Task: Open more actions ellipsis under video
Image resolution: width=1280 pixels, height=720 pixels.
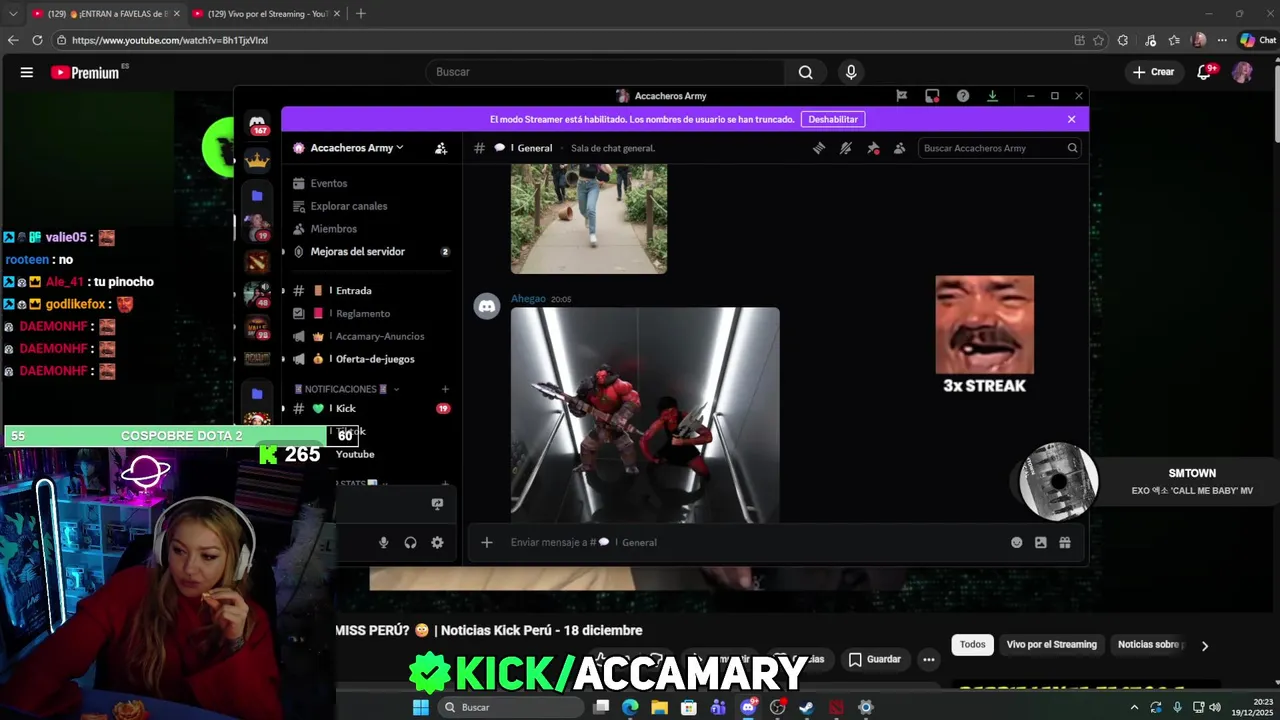Action: click(x=929, y=659)
